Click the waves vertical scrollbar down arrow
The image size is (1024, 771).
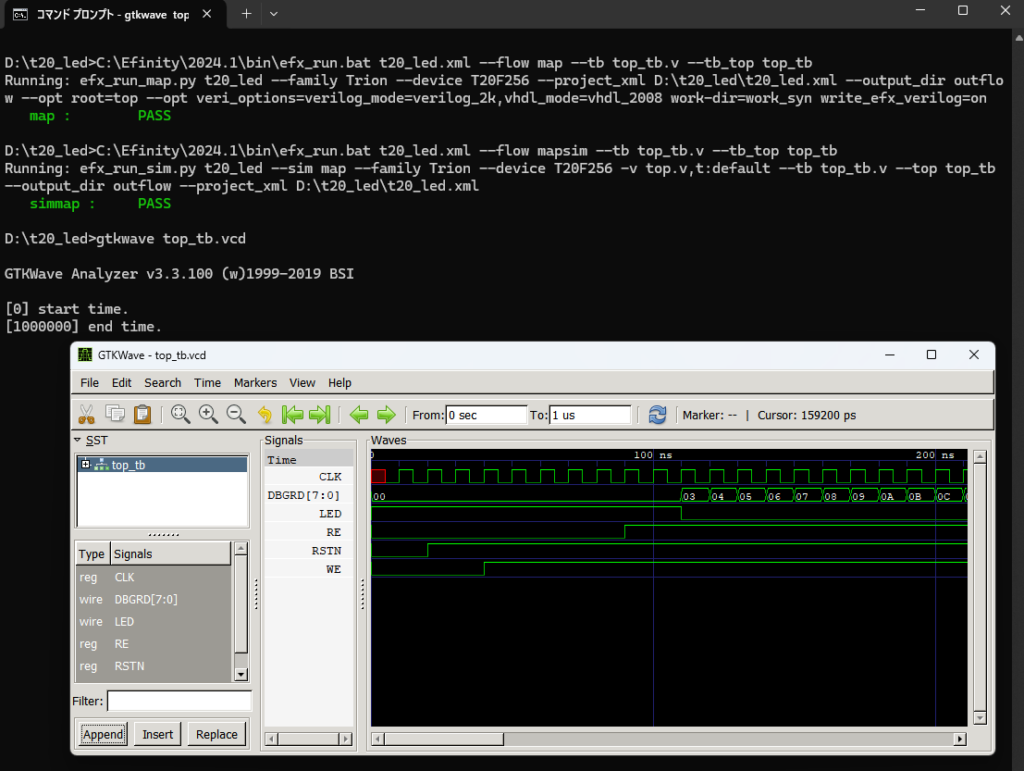coord(979,718)
